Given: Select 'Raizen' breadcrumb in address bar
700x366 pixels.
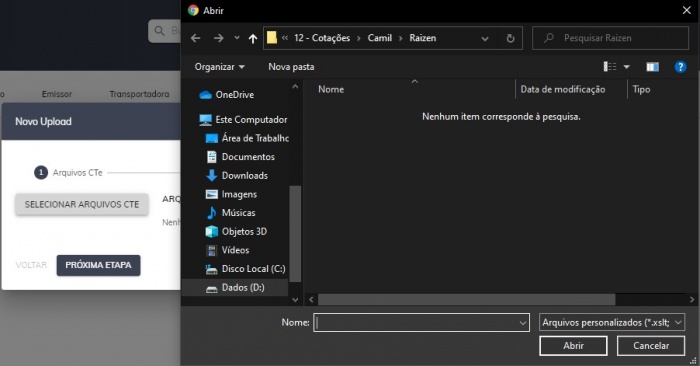Looking at the screenshot, I should coord(422,38).
